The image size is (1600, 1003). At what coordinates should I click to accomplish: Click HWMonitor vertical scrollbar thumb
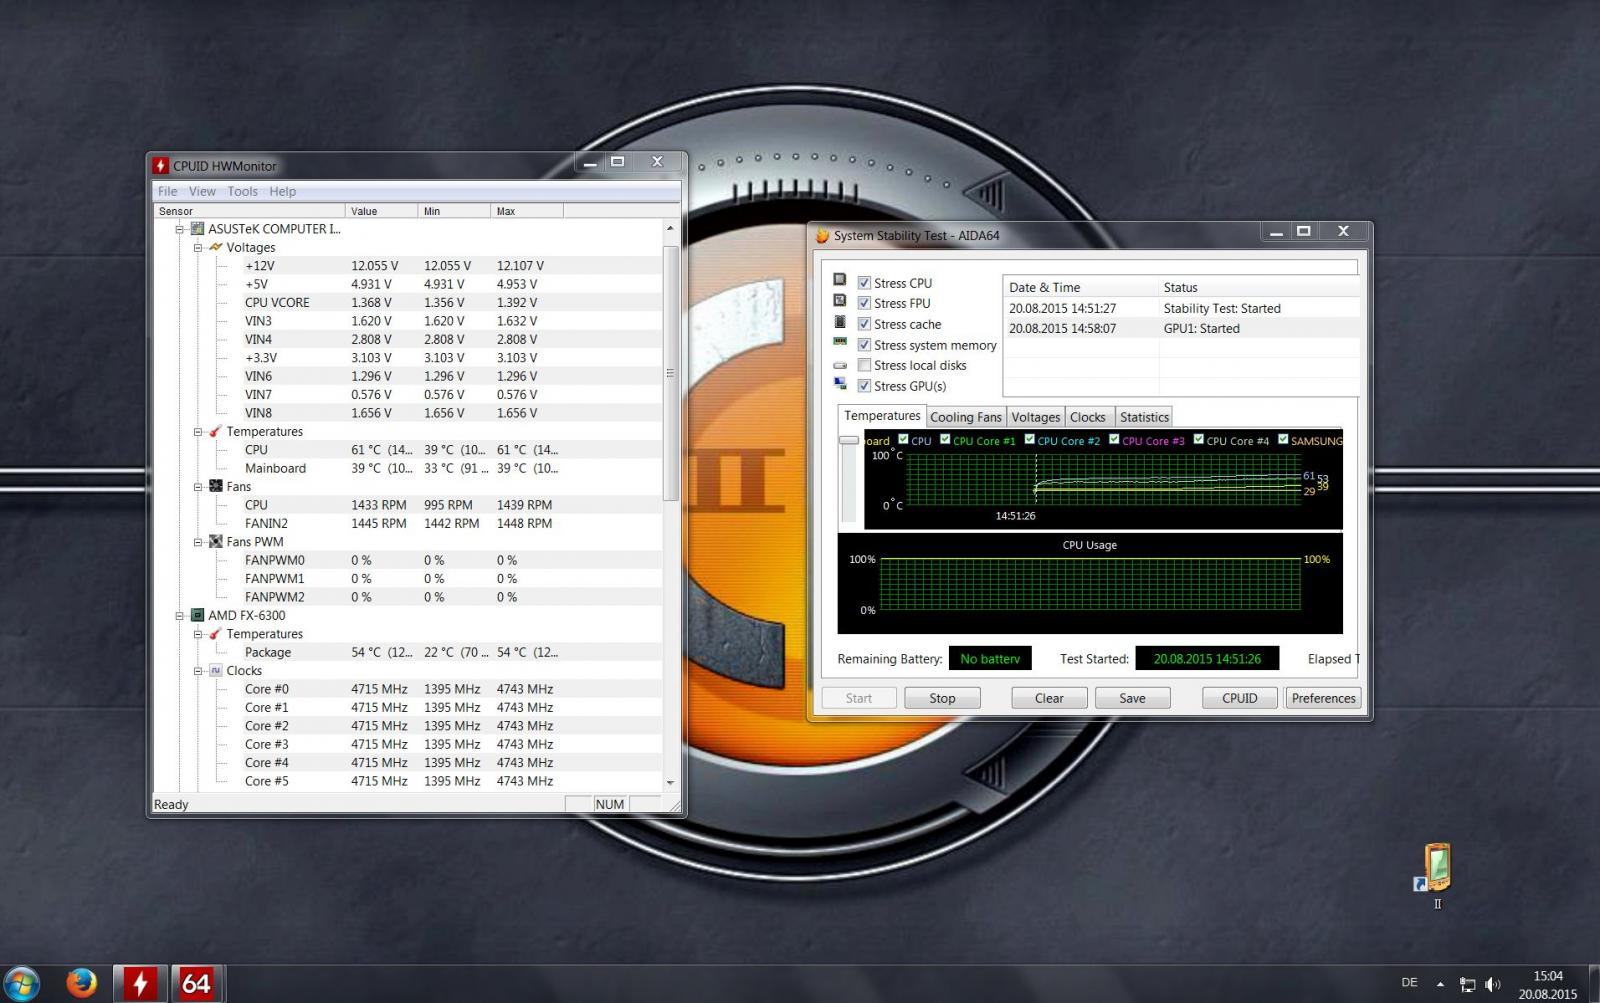671,372
